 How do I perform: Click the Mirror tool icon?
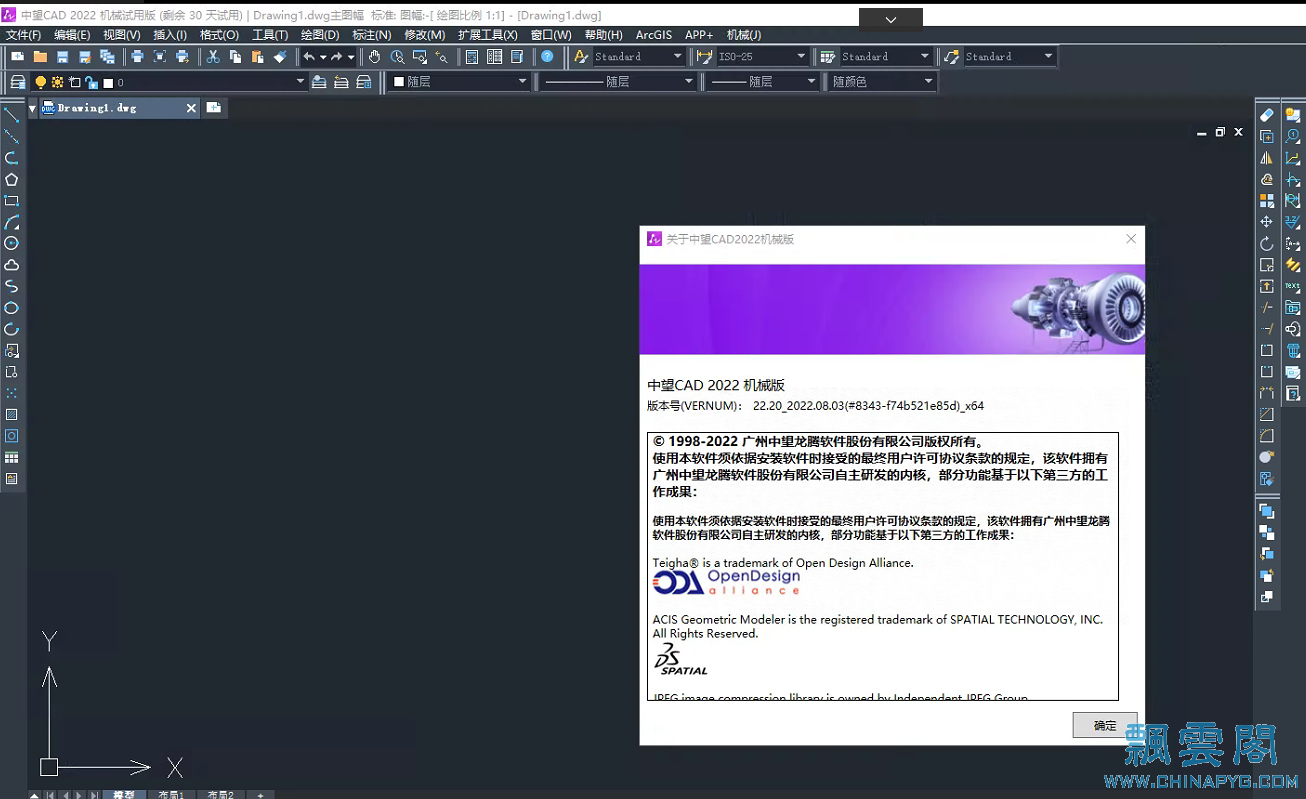click(1267, 158)
